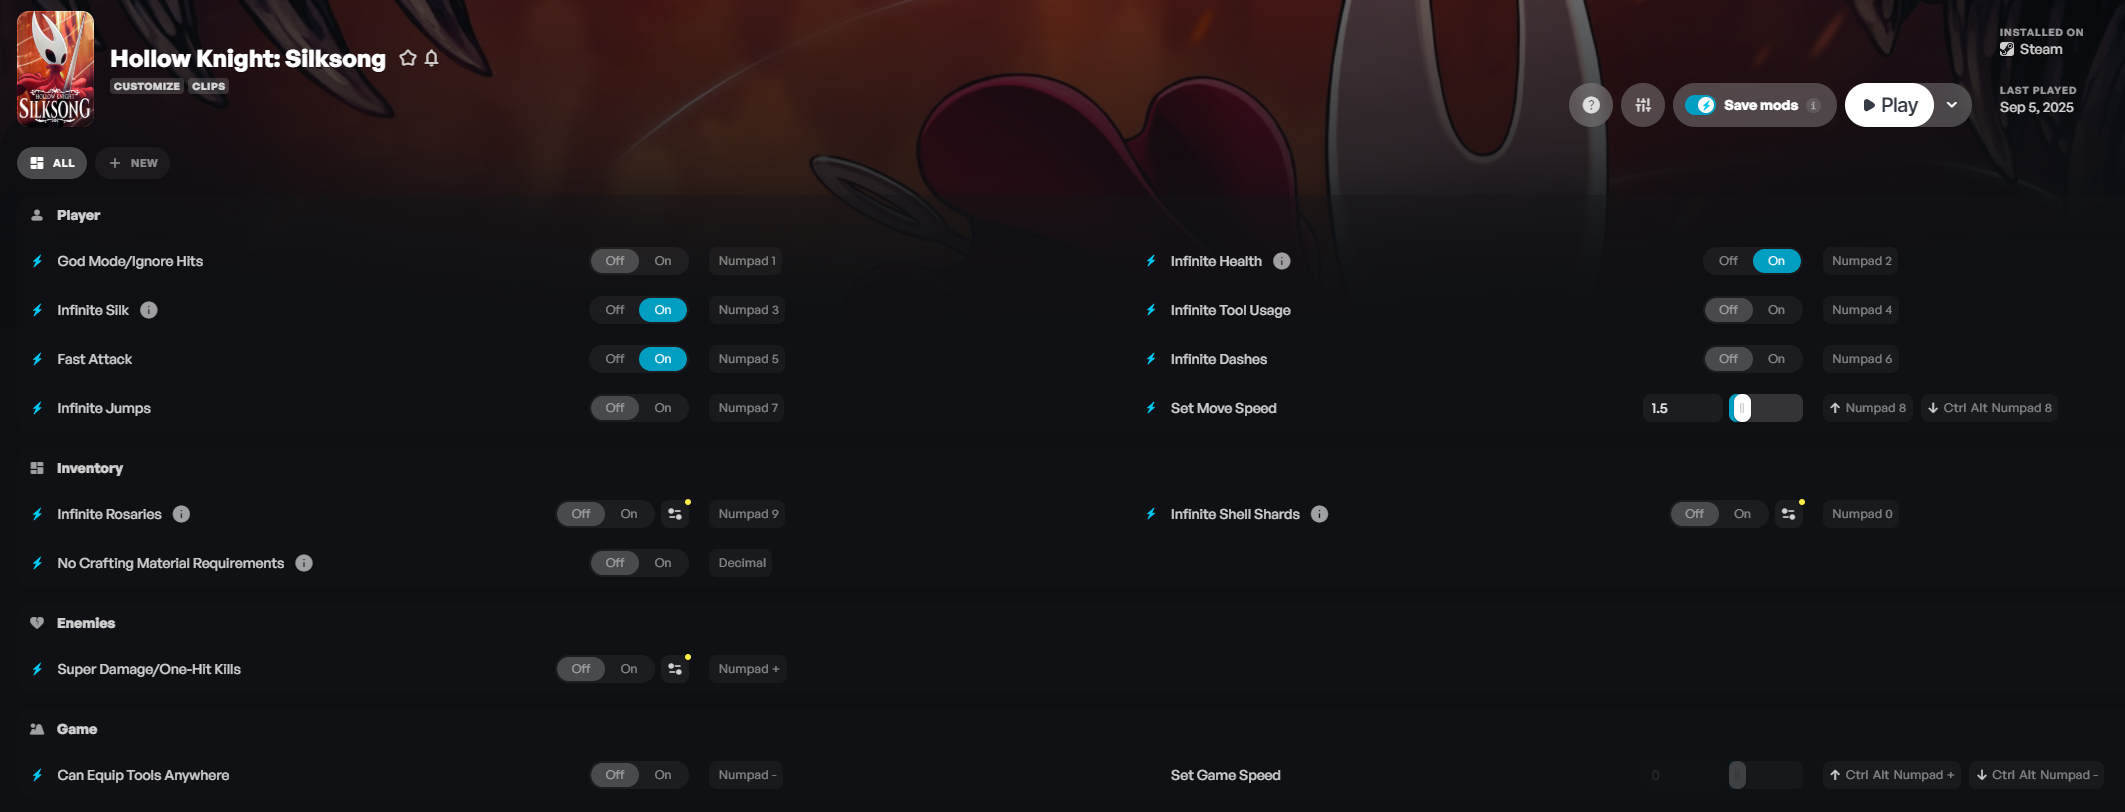Open the CUSTOMIZE tag
This screenshot has height=812, width=2125.
(147, 86)
